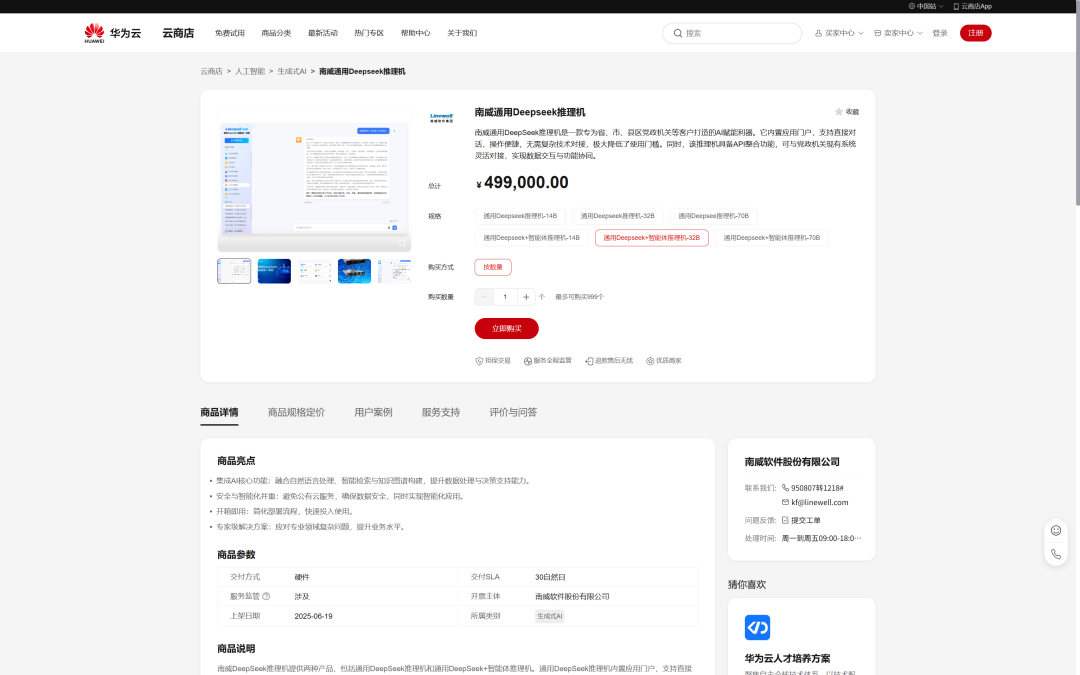Click the user icon before 买家中心
The width and height of the screenshot is (1080, 675).
tap(818, 33)
